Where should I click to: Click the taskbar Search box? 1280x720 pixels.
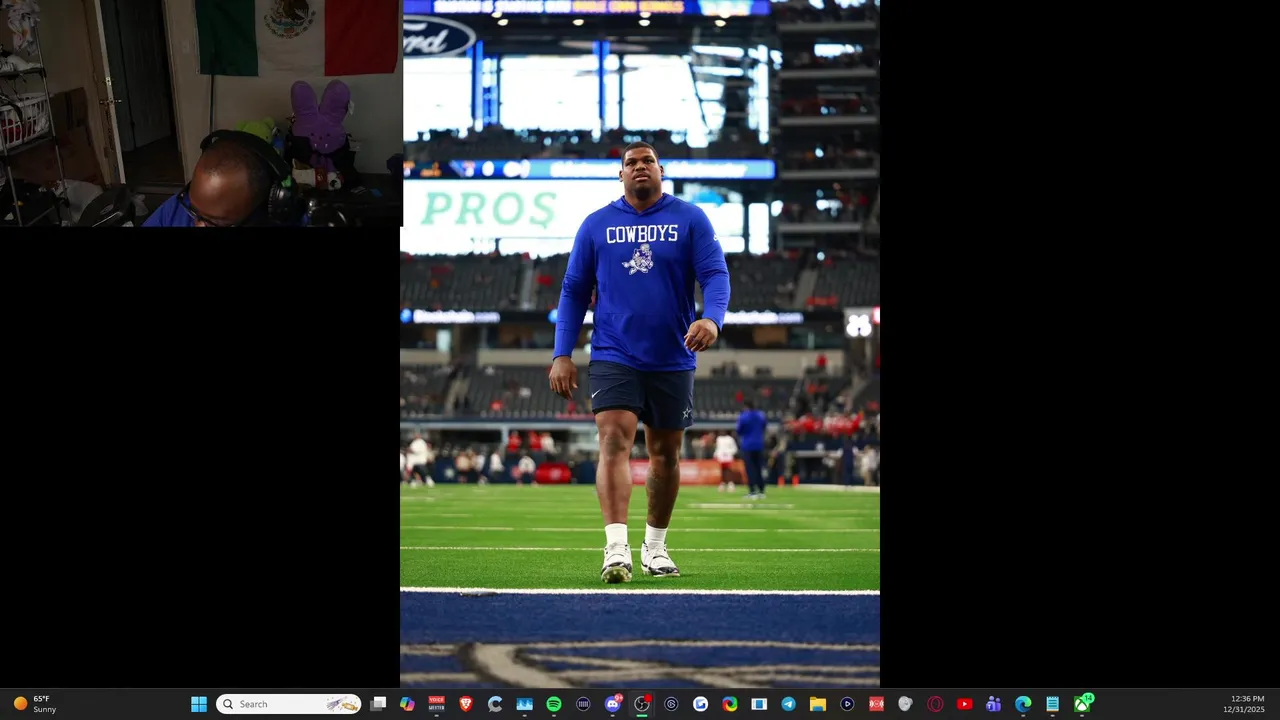[x=289, y=704]
